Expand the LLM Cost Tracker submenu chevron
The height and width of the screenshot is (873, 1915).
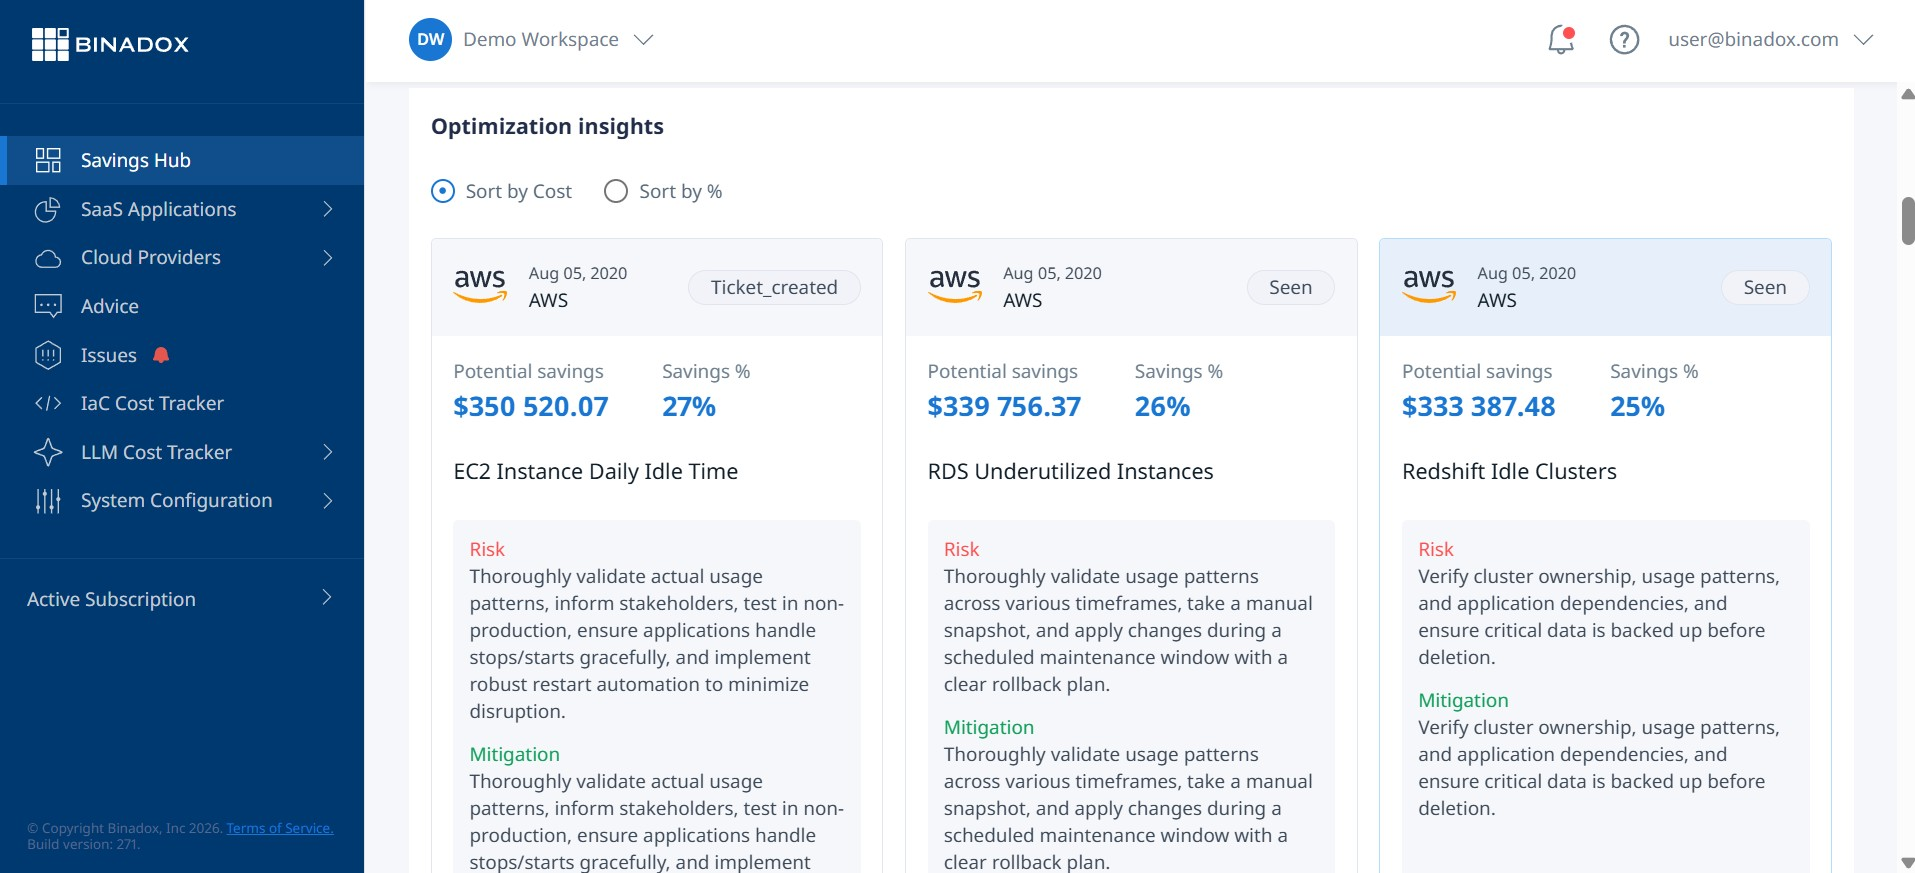[327, 452]
